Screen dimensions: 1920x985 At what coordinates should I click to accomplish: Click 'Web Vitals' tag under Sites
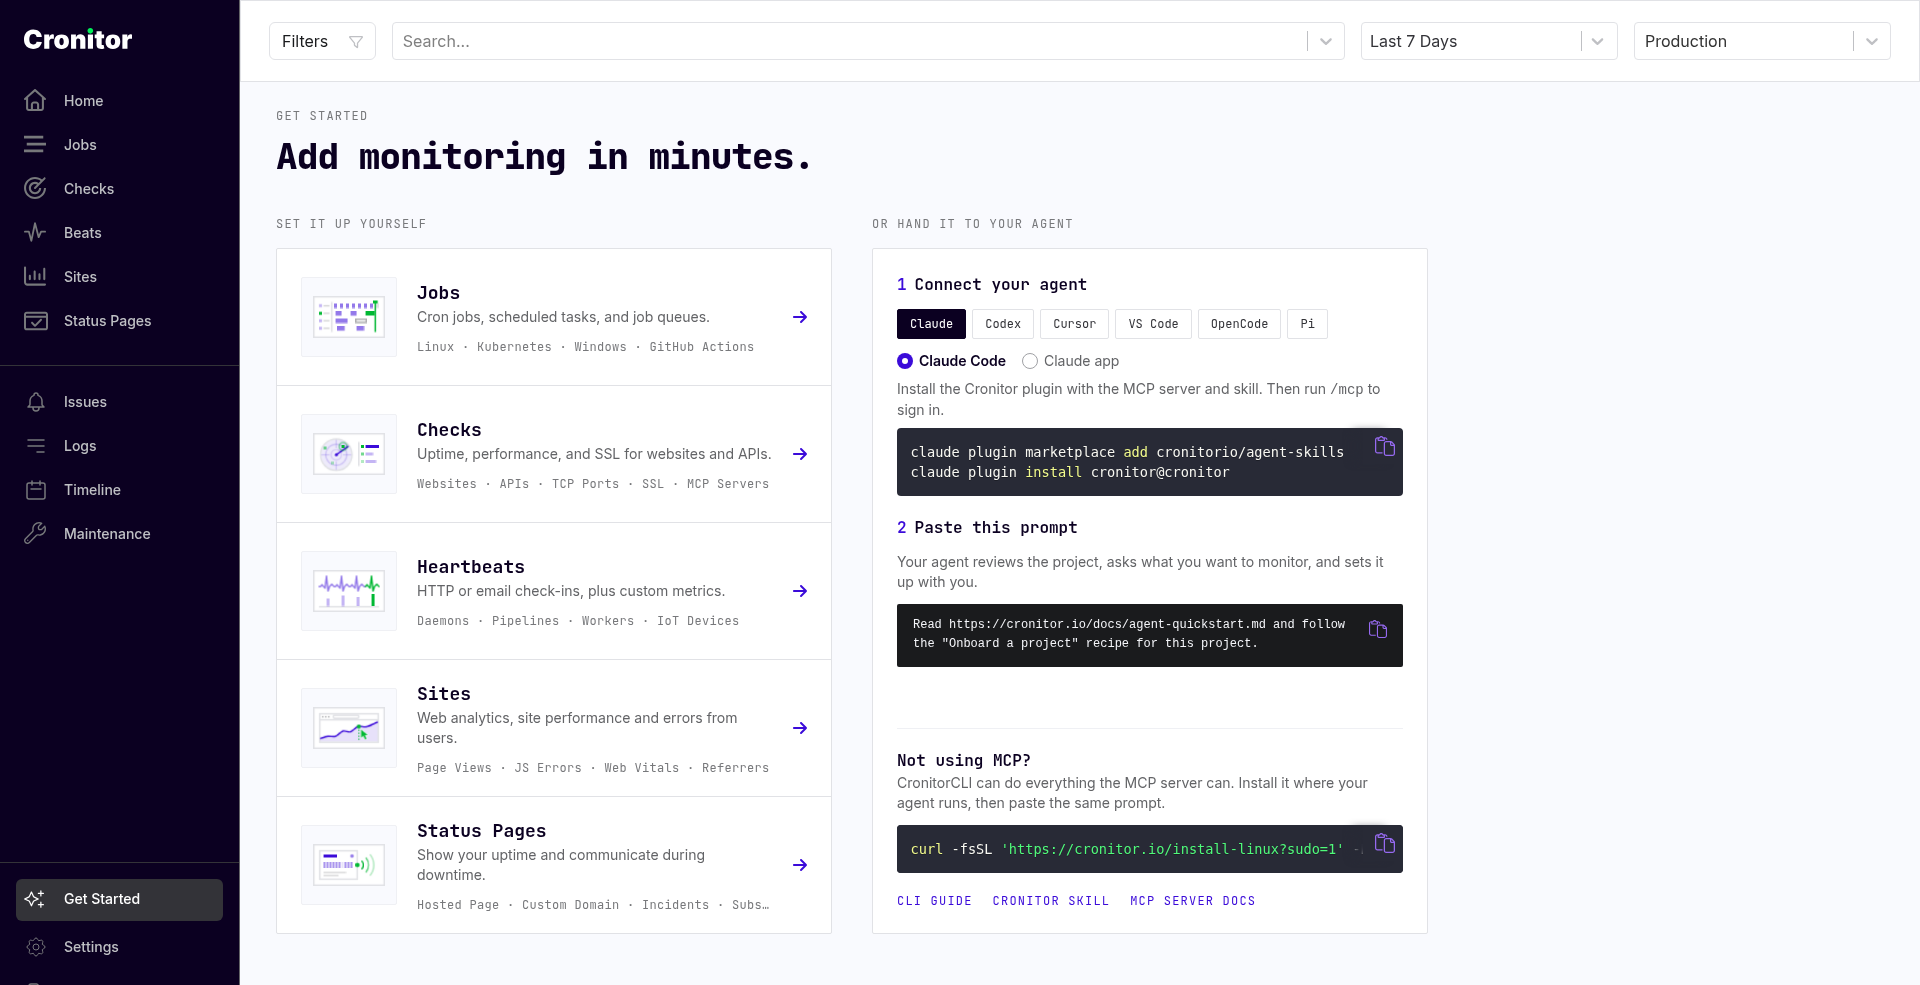[641, 768]
